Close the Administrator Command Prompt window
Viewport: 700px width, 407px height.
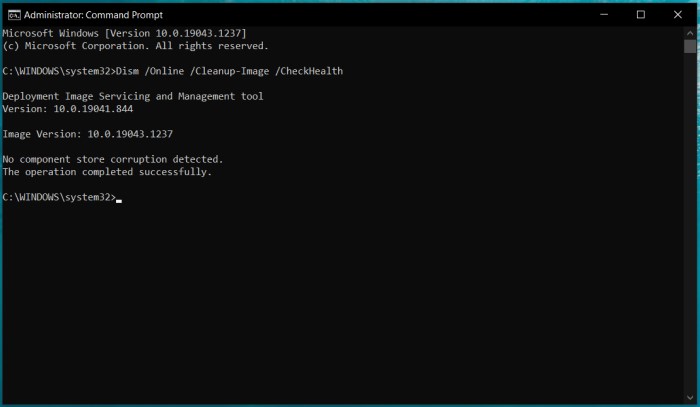[x=678, y=15]
